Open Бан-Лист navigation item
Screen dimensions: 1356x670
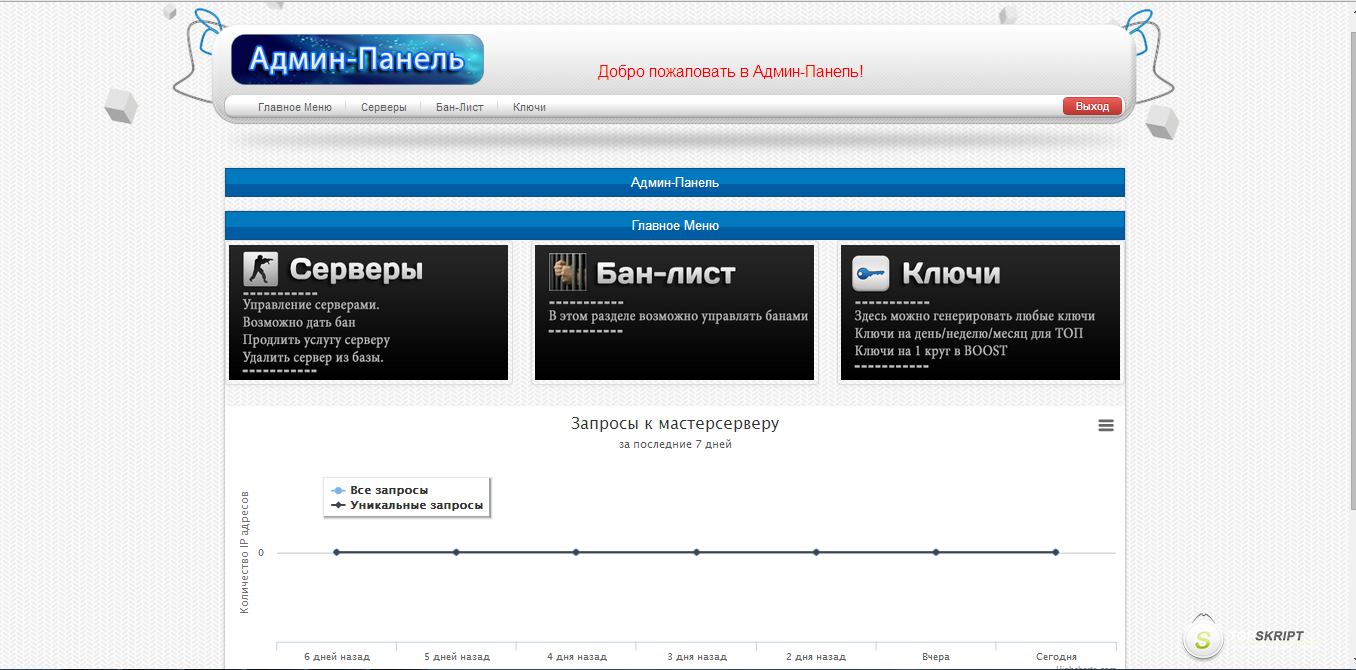(460, 107)
